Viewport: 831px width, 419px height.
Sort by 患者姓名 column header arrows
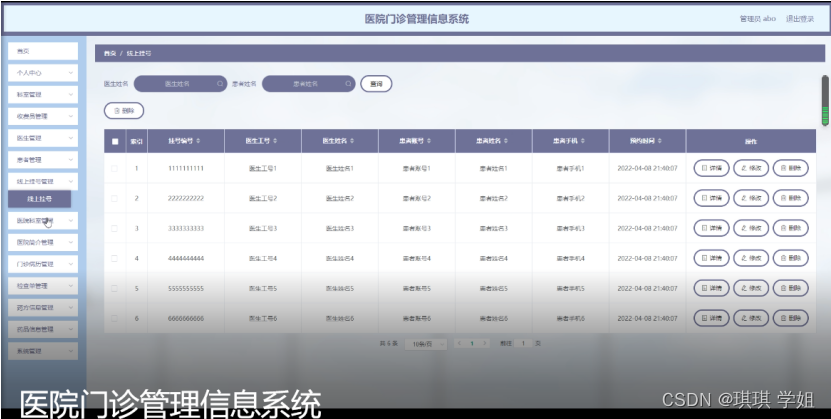[506, 141]
